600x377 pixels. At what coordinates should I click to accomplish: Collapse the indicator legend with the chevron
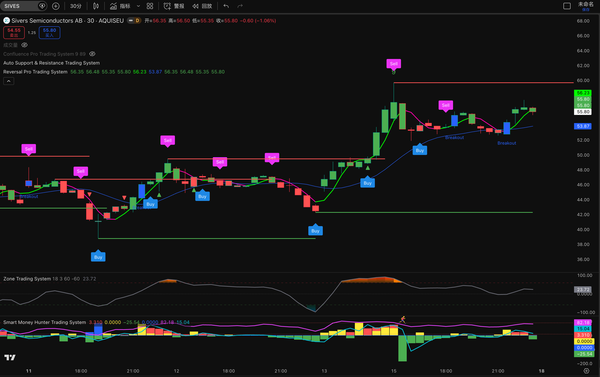[x=8, y=81]
